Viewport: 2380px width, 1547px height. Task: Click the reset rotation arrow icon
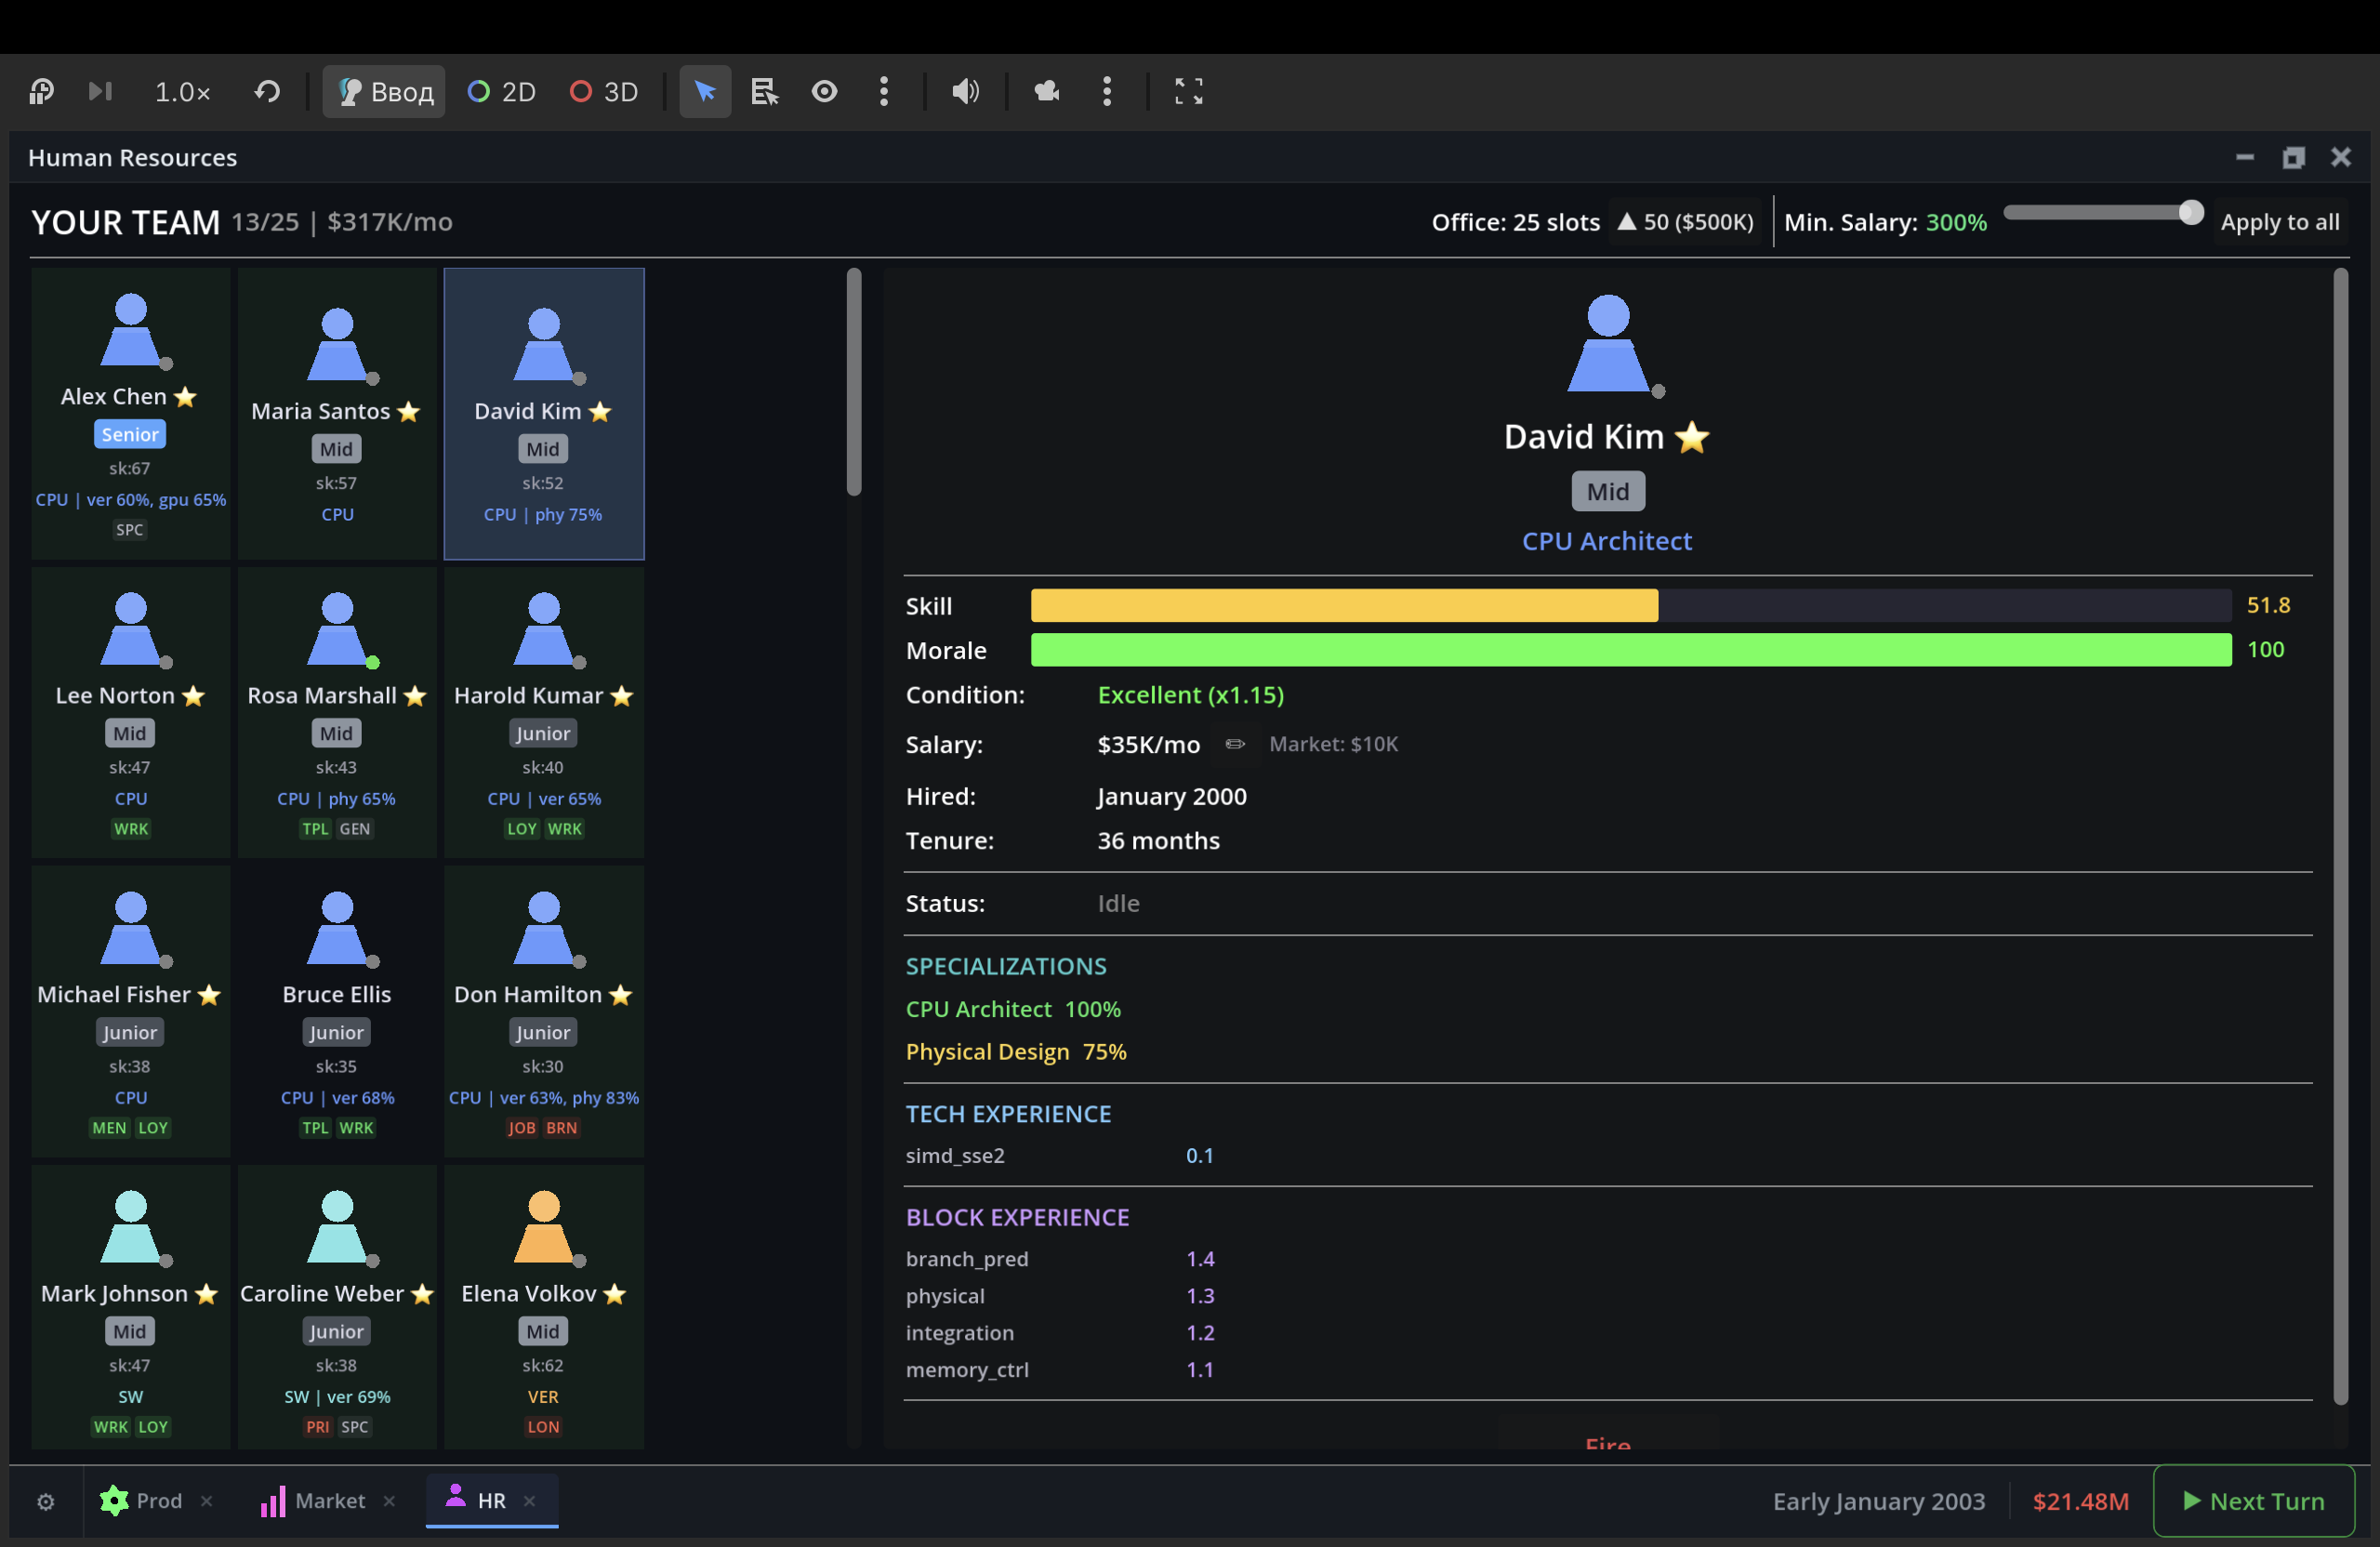267,92
